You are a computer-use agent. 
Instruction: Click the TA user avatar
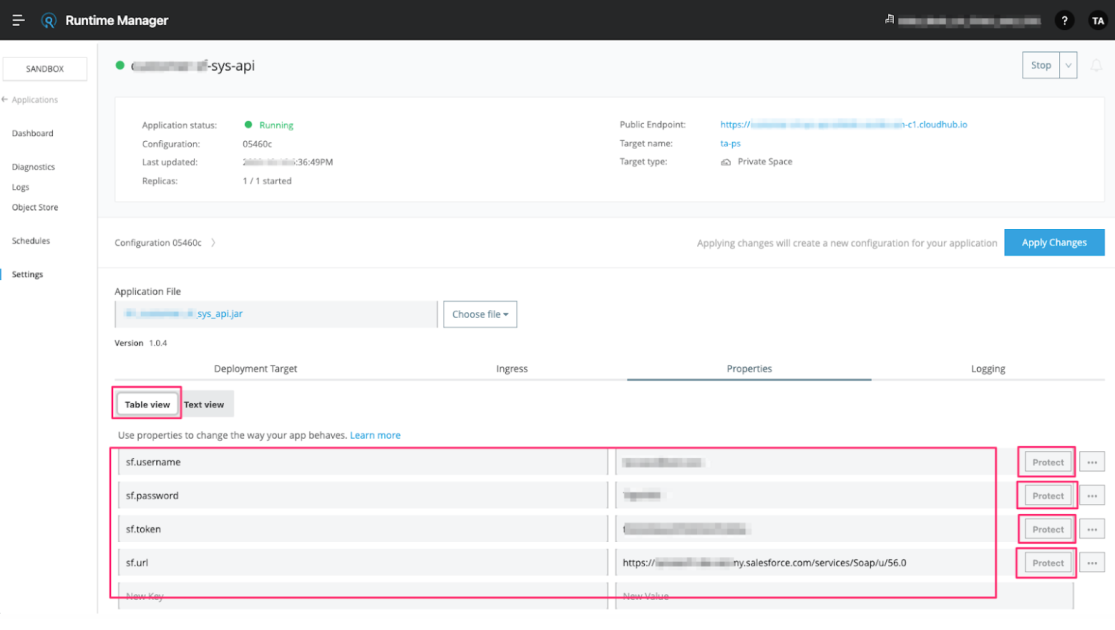[1097, 20]
